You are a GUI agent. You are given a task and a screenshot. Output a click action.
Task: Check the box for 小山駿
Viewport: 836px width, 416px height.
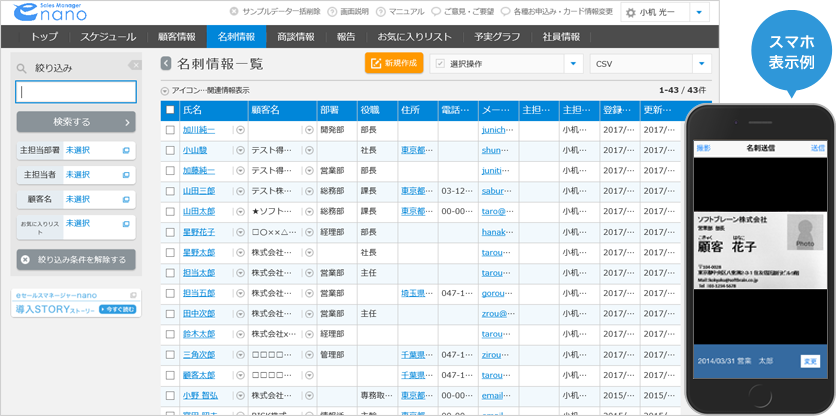coord(170,150)
